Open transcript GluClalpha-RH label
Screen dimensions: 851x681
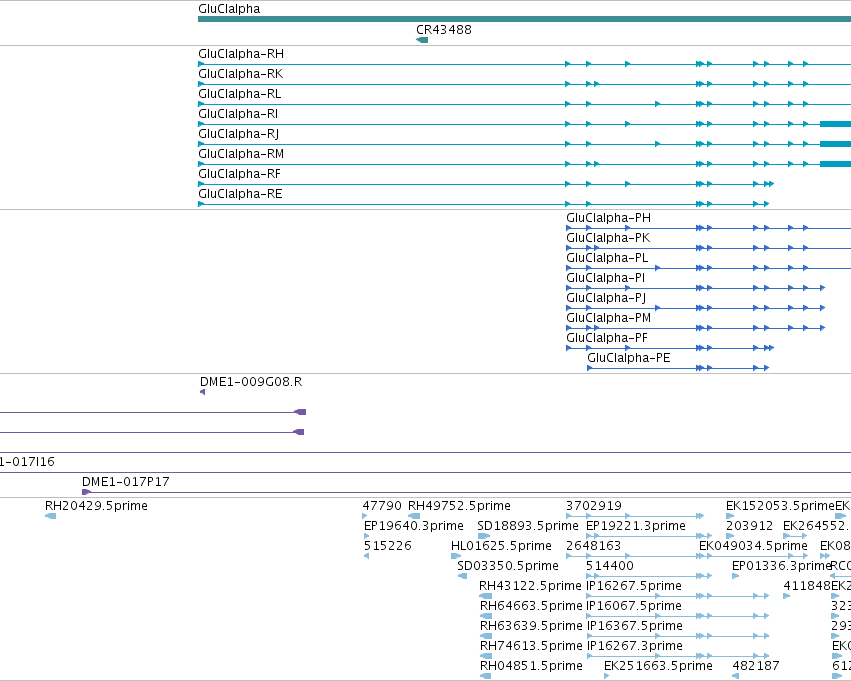click(x=241, y=54)
